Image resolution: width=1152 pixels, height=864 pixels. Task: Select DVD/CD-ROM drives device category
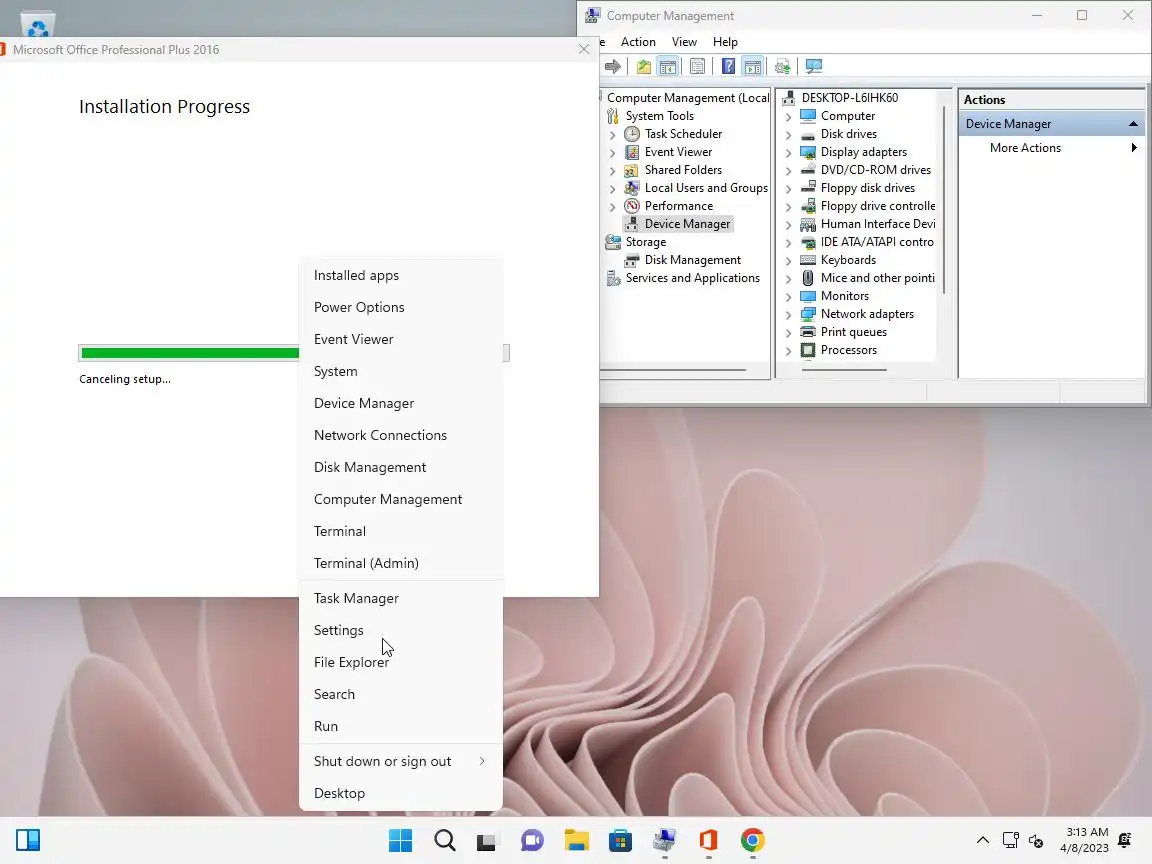click(x=876, y=170)
